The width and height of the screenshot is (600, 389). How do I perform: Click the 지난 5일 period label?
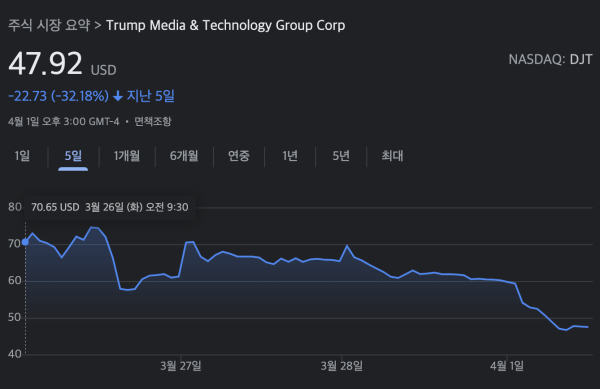click(151, 96)
